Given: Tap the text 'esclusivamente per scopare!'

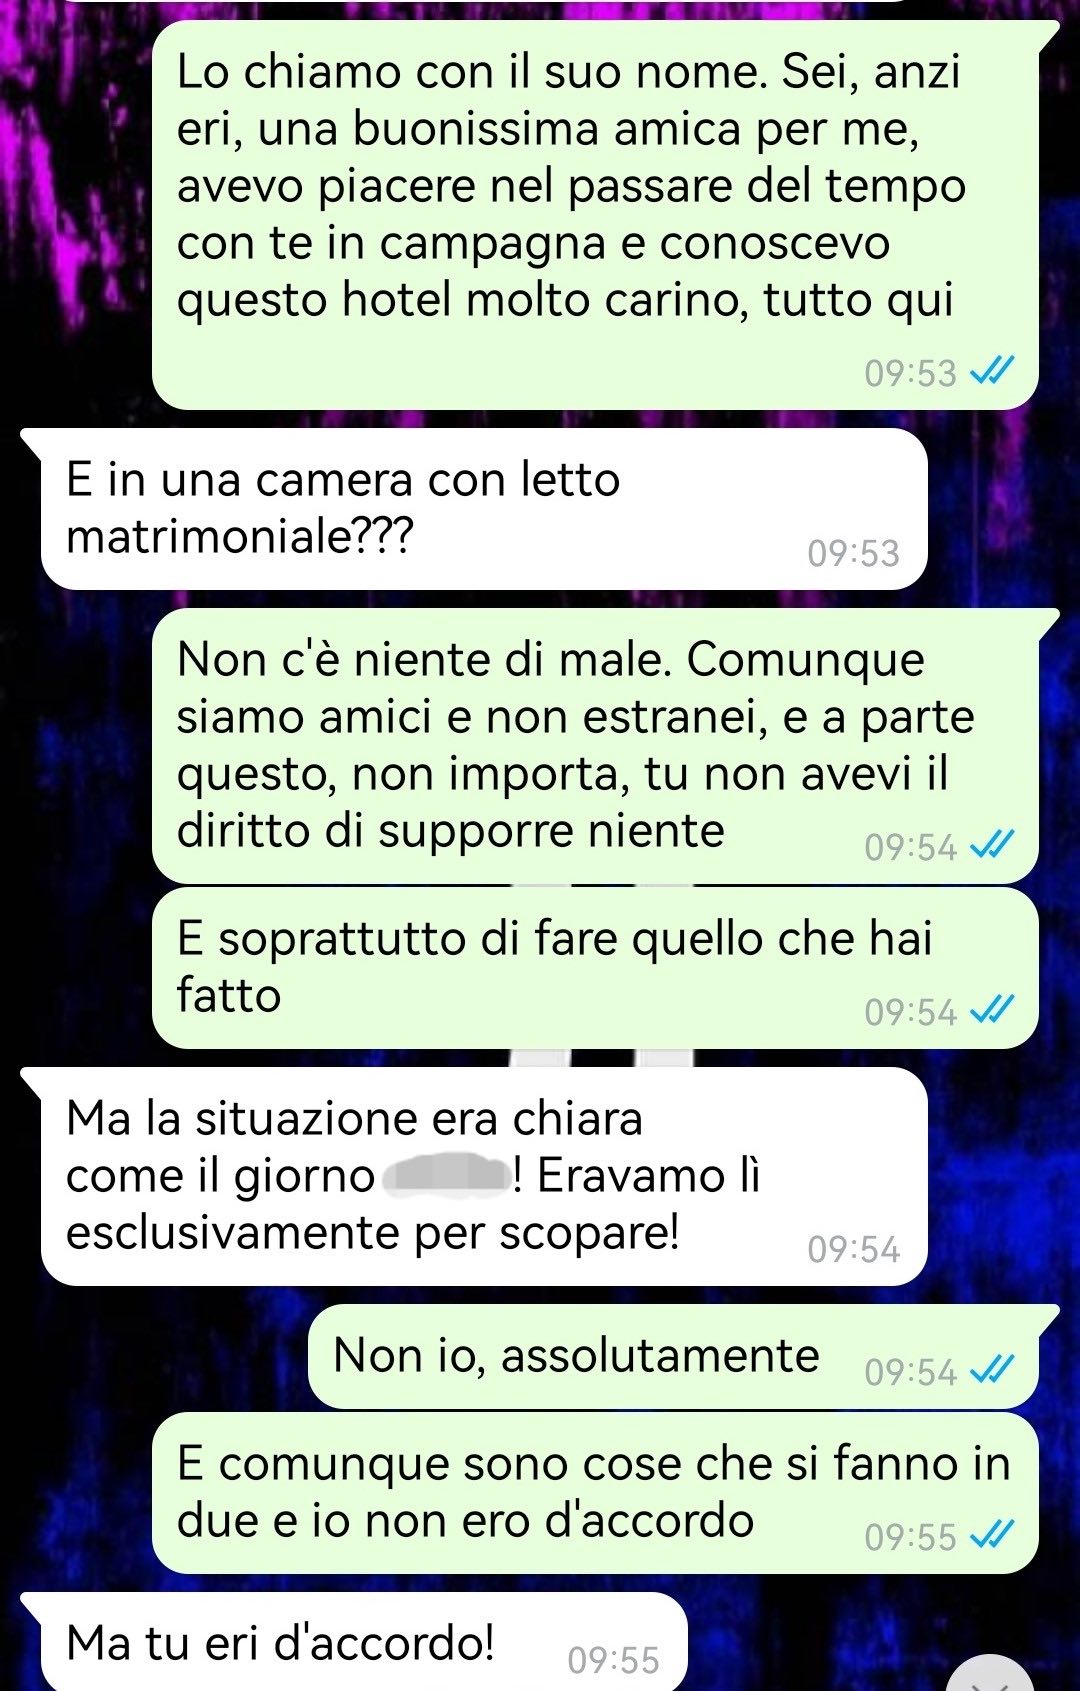Looking at the screenshot, I should [373, 1233].
